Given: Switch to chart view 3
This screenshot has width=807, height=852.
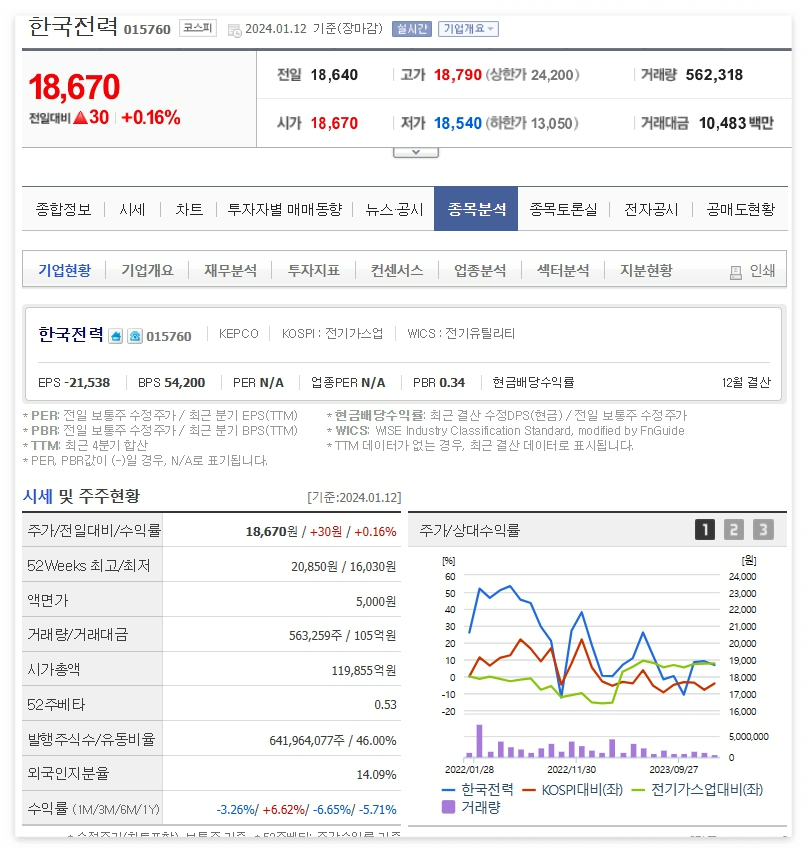Looking at the screenshot, I should [x=763, y=530].
